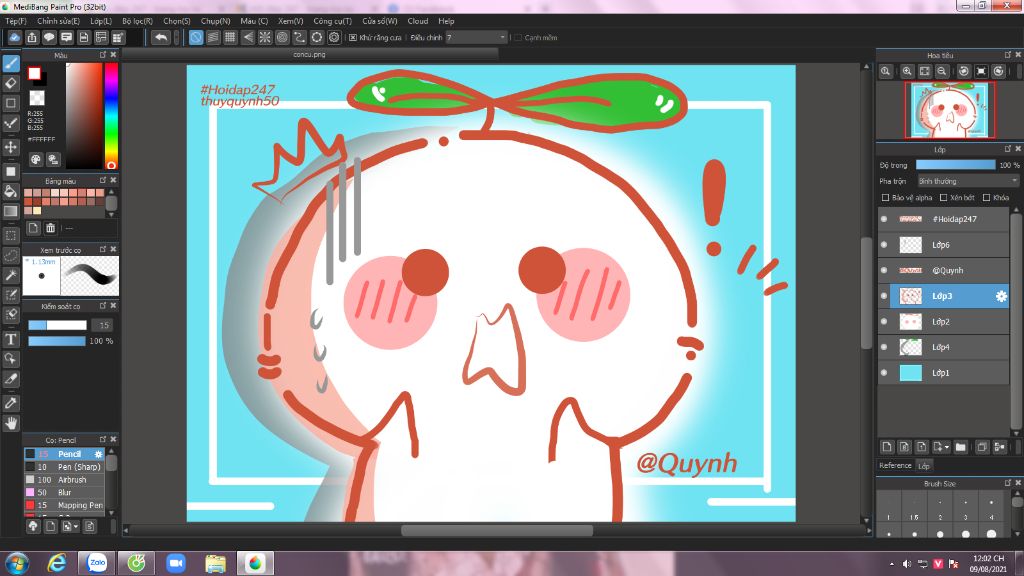Adjust the brush size slider
This screenshot has height=576, width=1024.
click(x=57, y=325)
